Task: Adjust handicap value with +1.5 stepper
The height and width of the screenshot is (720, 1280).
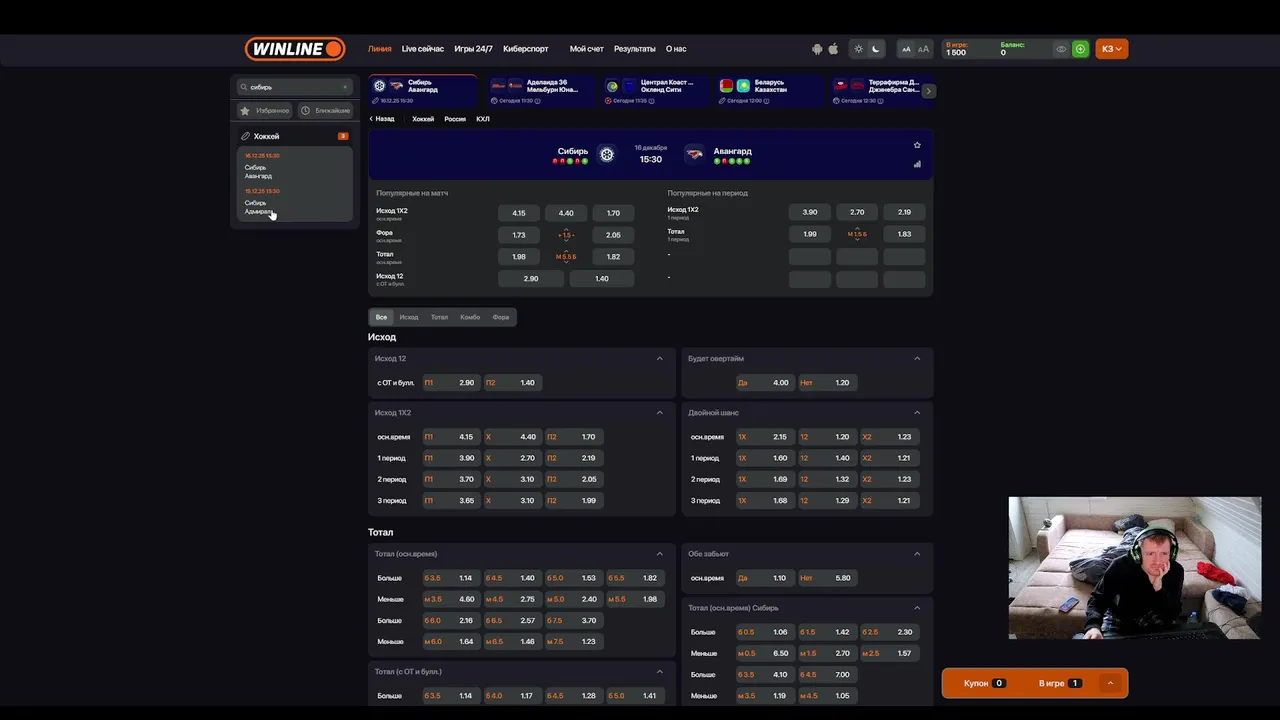Action: [x=566, y=235]
